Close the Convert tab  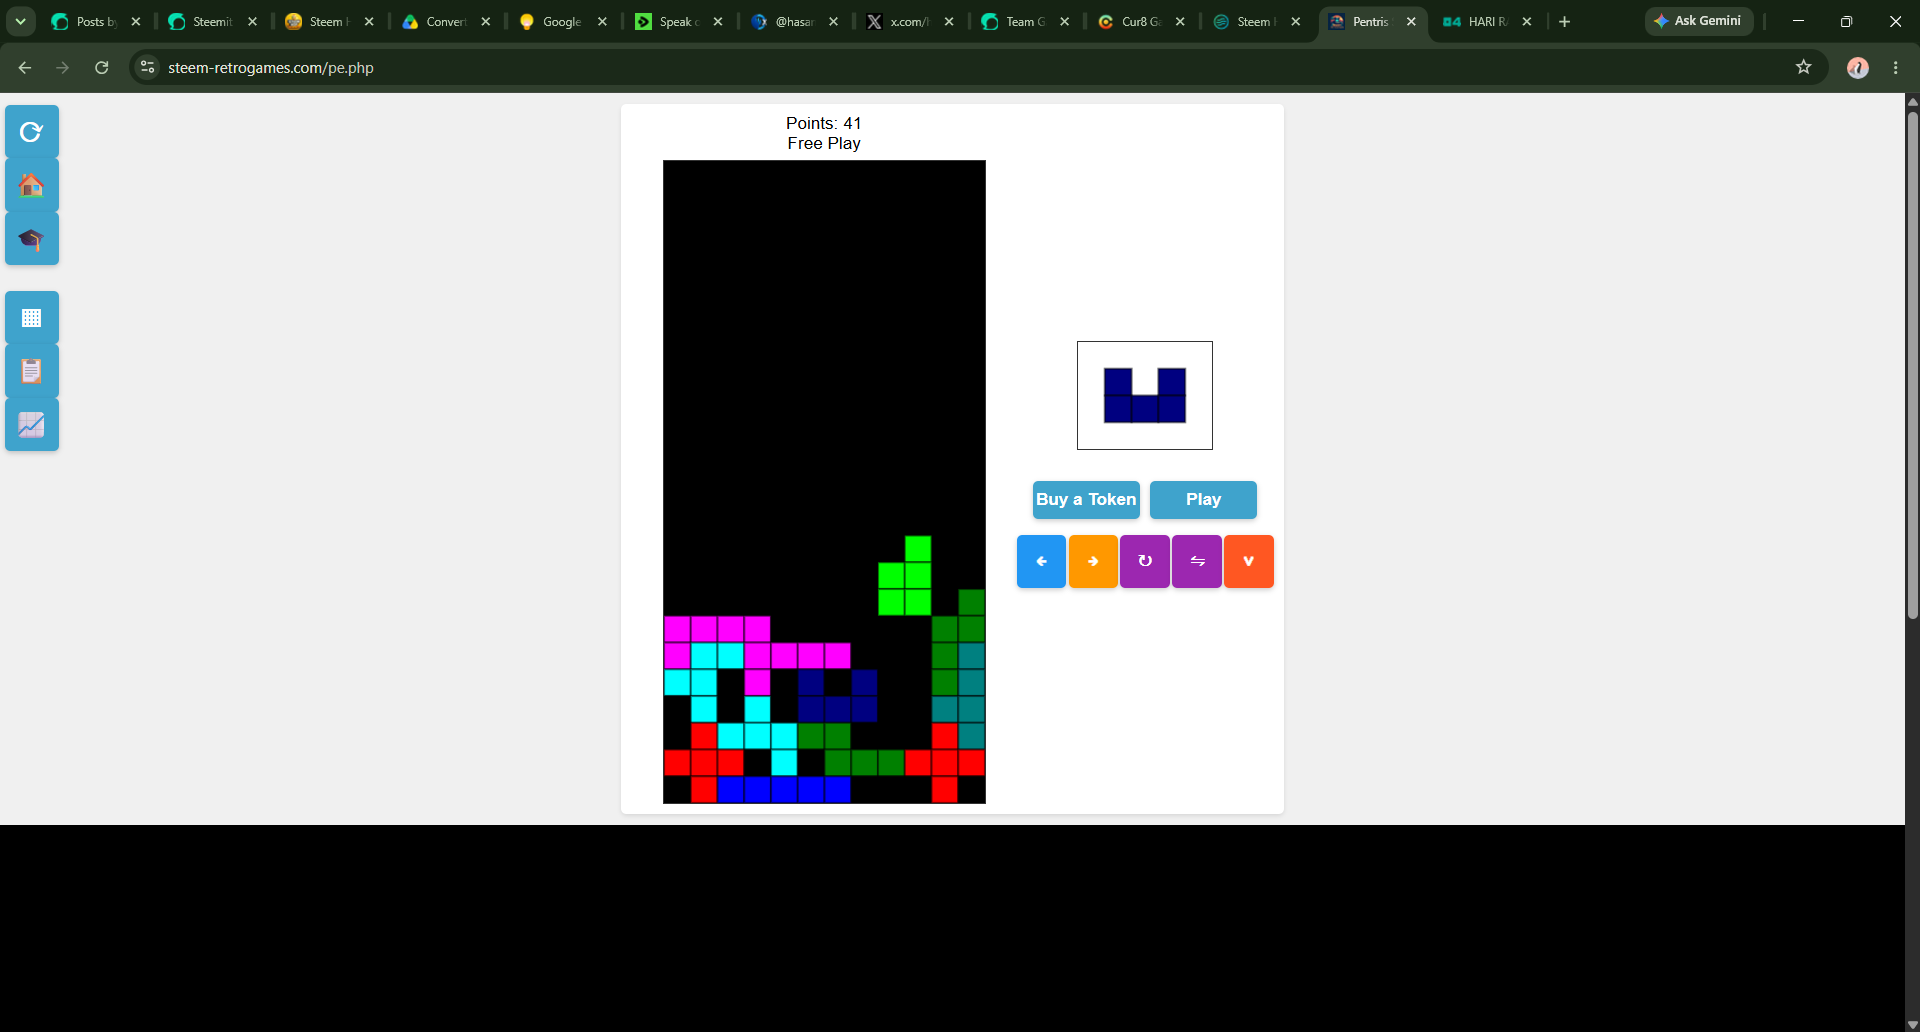[486, 21]
